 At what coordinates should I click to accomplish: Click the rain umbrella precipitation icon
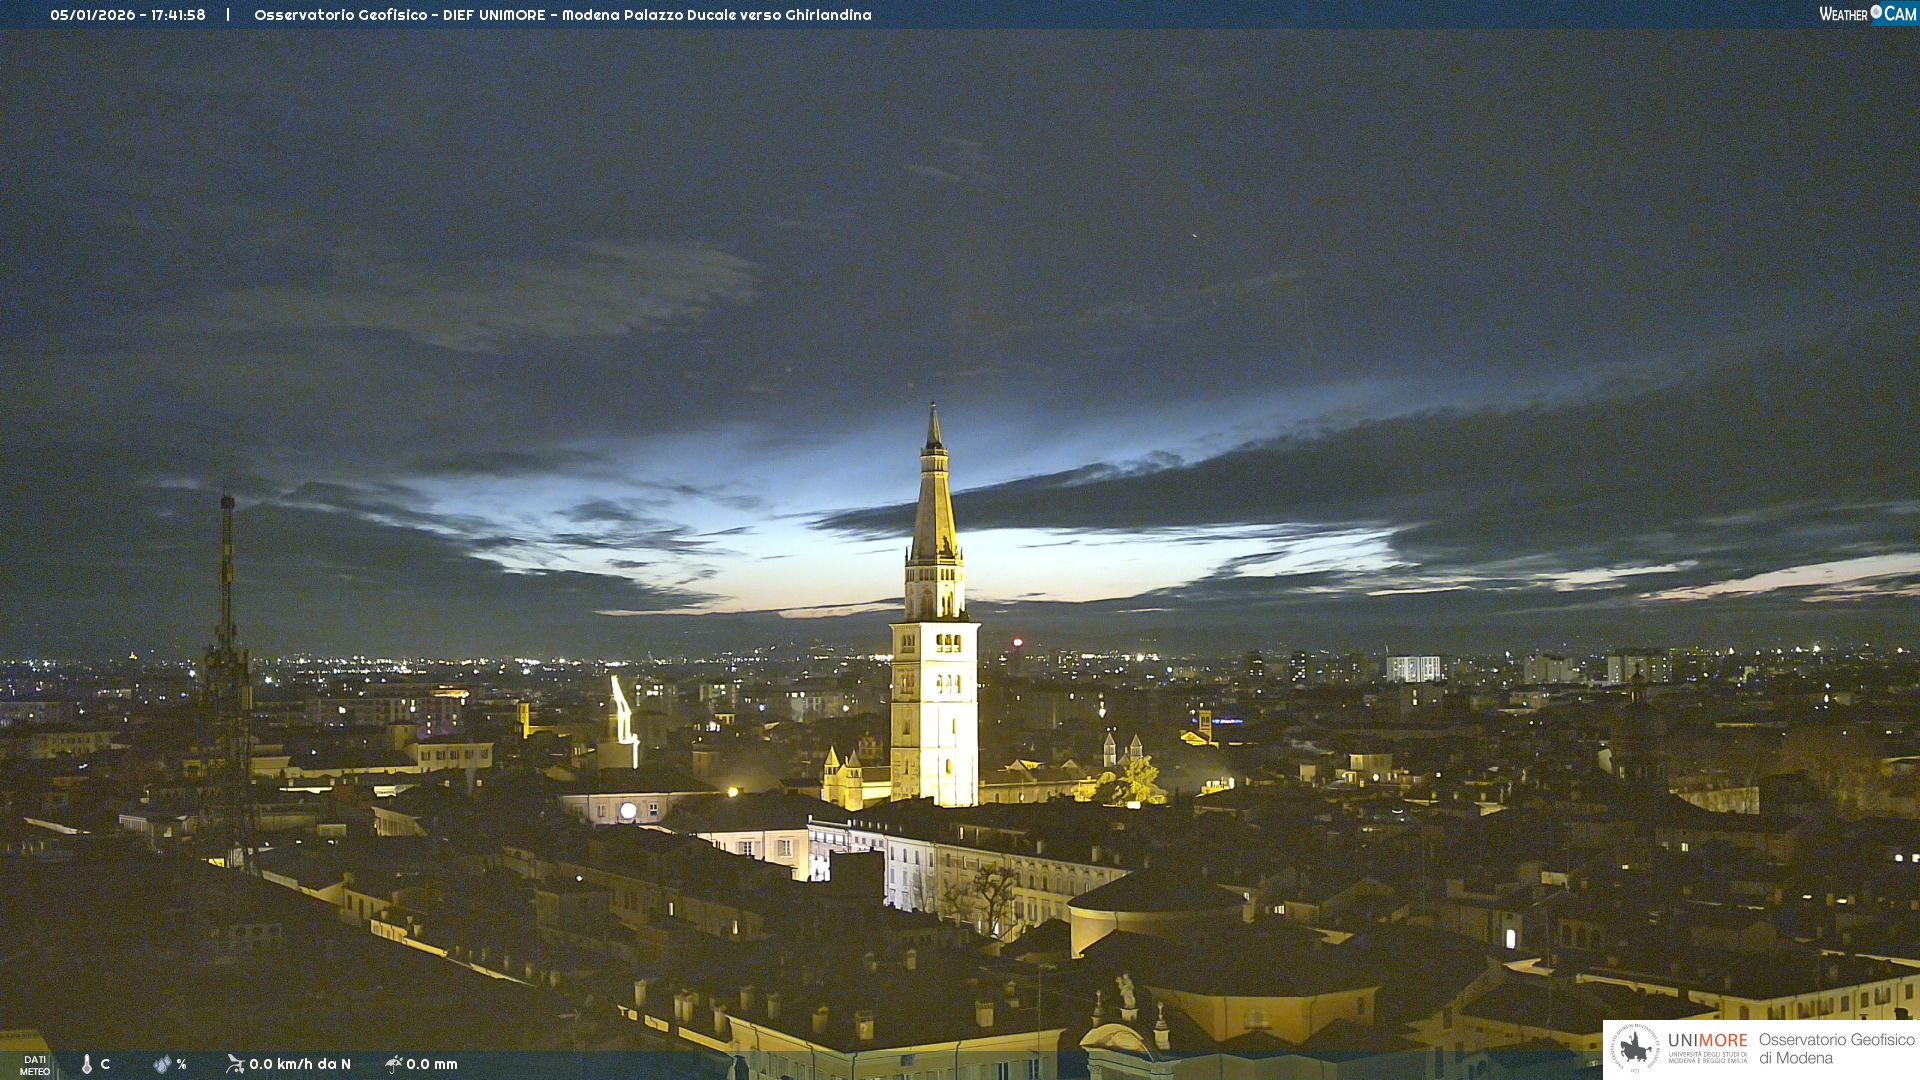click(393, 1064)
